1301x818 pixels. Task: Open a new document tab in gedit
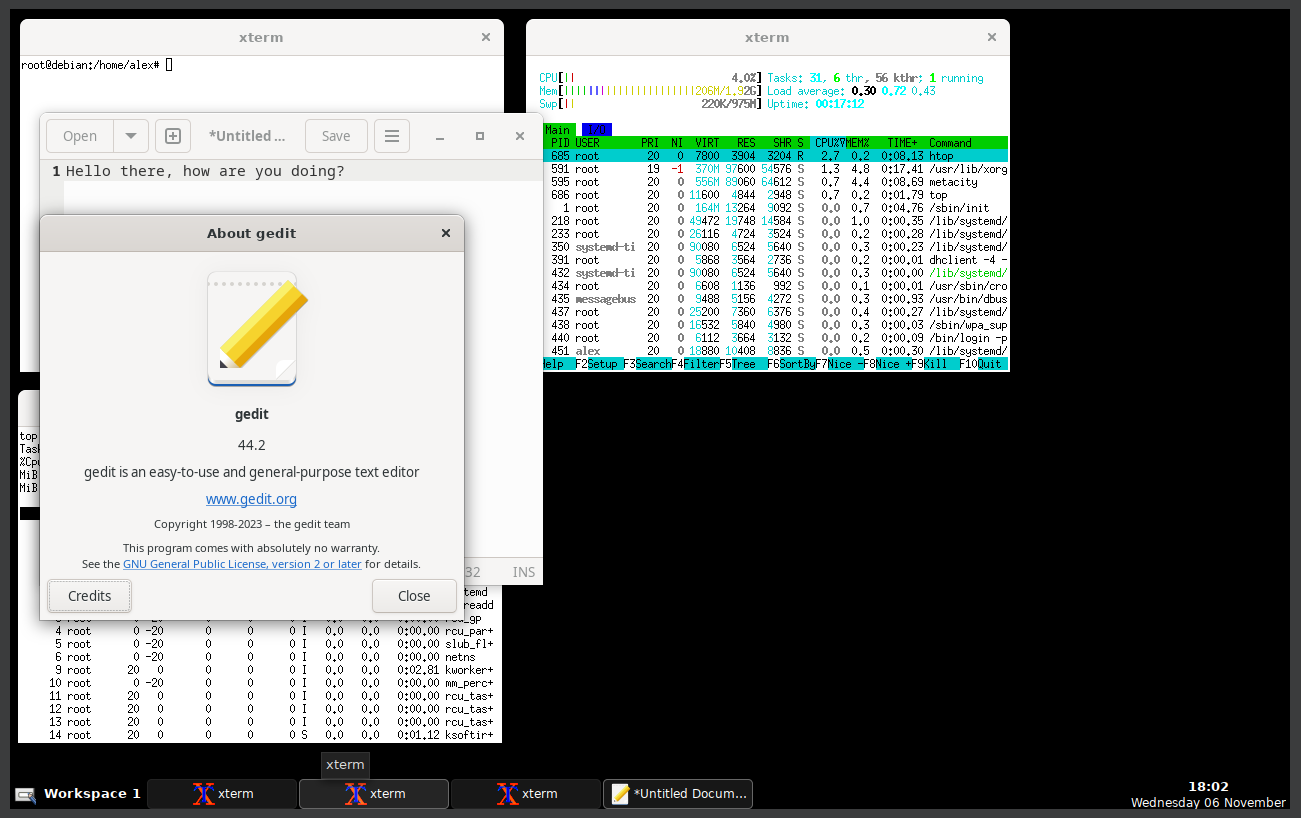tap(172, 136)
